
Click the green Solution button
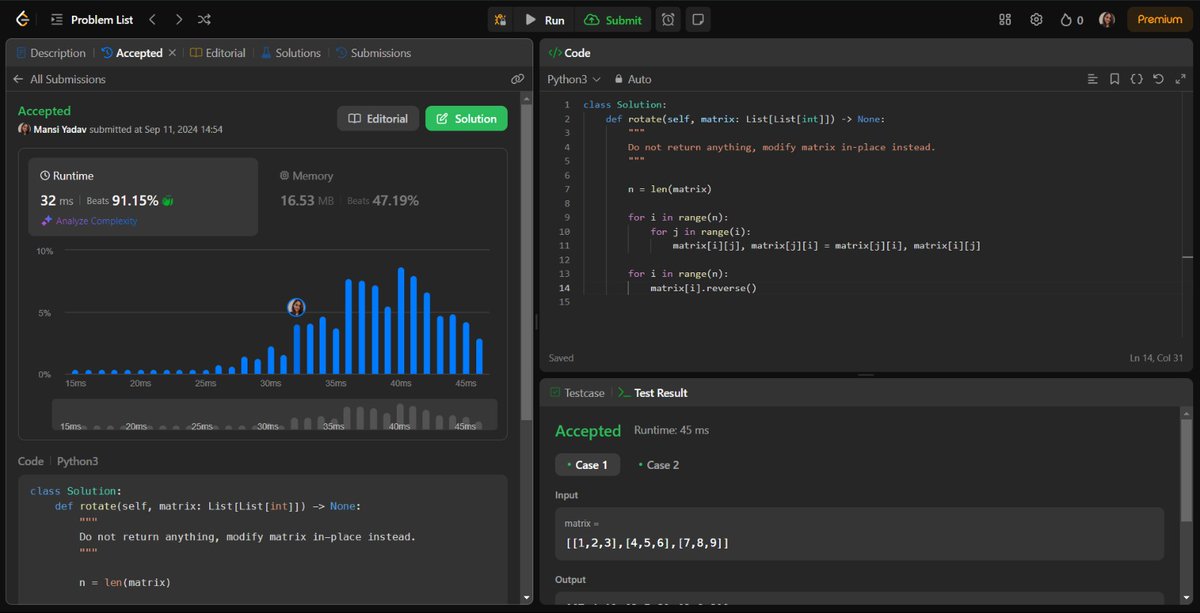[x=466, y=118]
